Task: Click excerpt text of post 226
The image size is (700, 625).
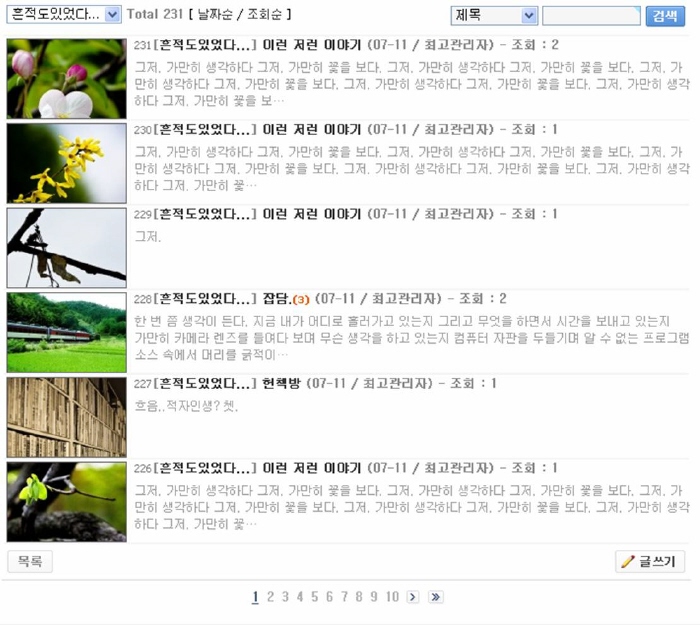Action: pyautogui.click(x=412, y=507)
